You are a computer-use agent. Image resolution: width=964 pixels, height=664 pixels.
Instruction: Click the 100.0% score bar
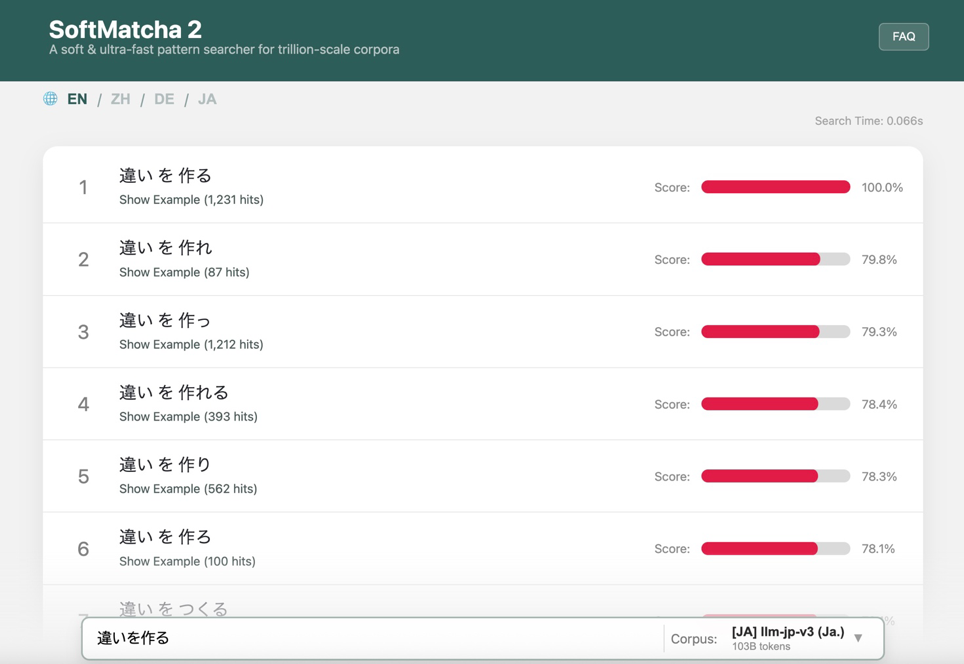(x=776, y=187)
